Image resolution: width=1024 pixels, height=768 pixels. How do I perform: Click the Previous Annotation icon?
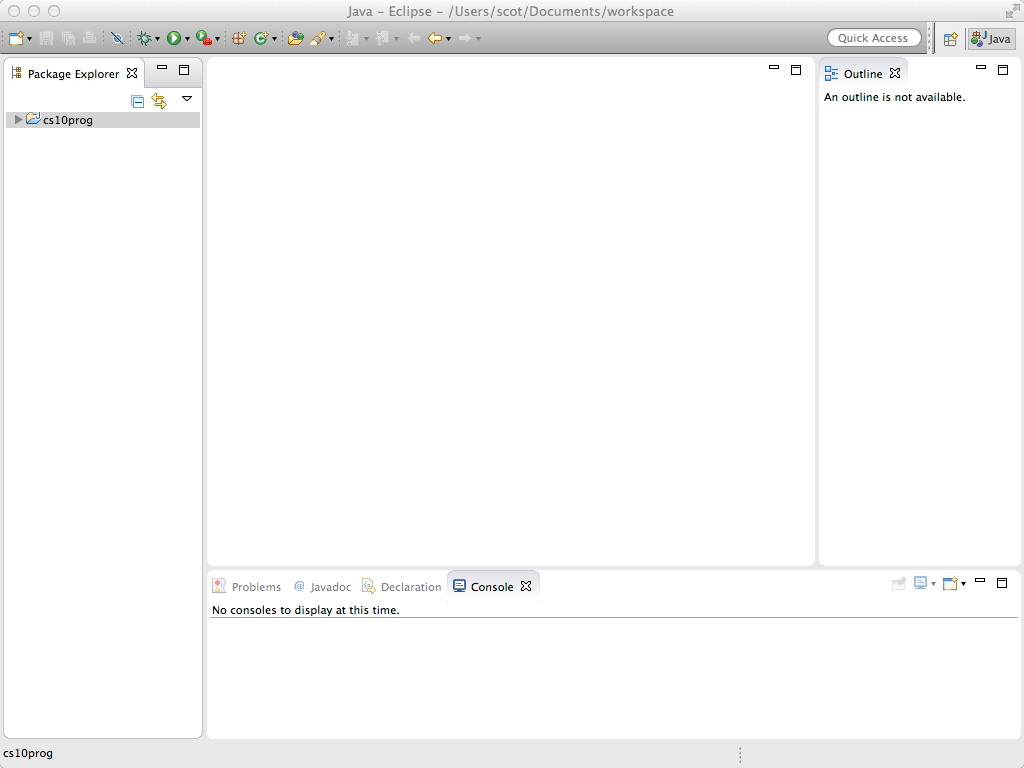tap(383, 39)
